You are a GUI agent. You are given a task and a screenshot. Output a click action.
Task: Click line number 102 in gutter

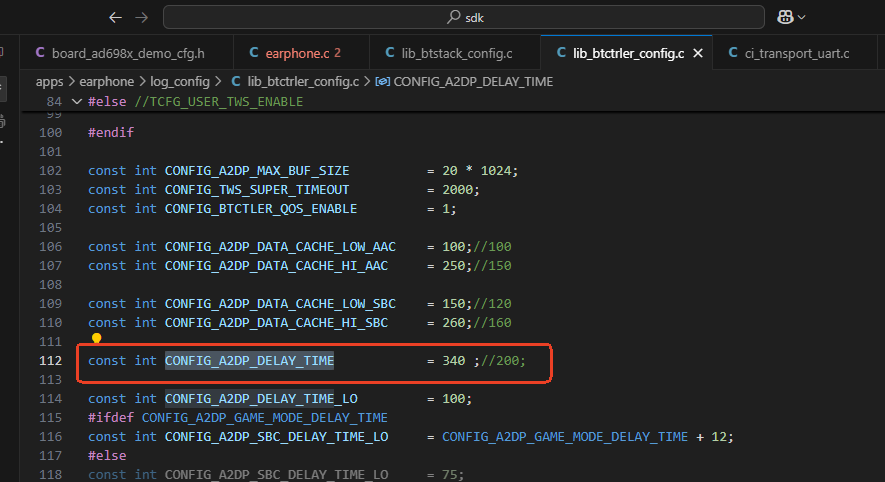50,170
